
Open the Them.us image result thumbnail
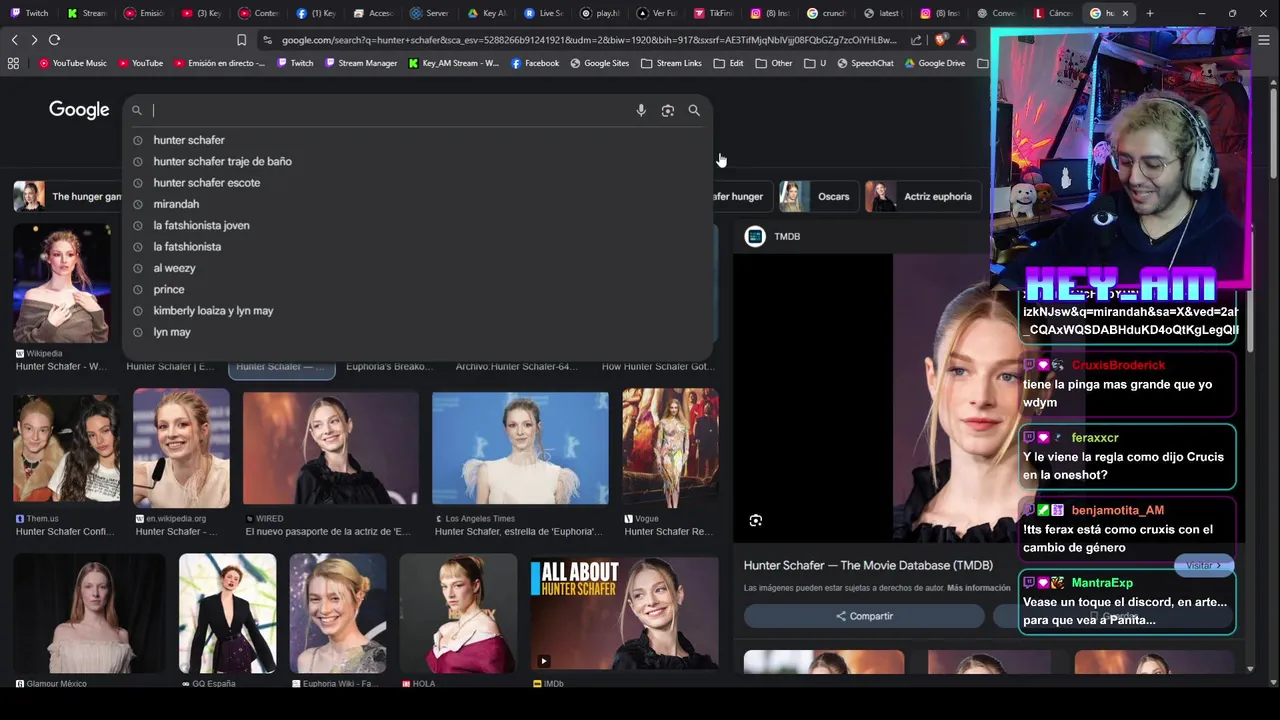66,449
